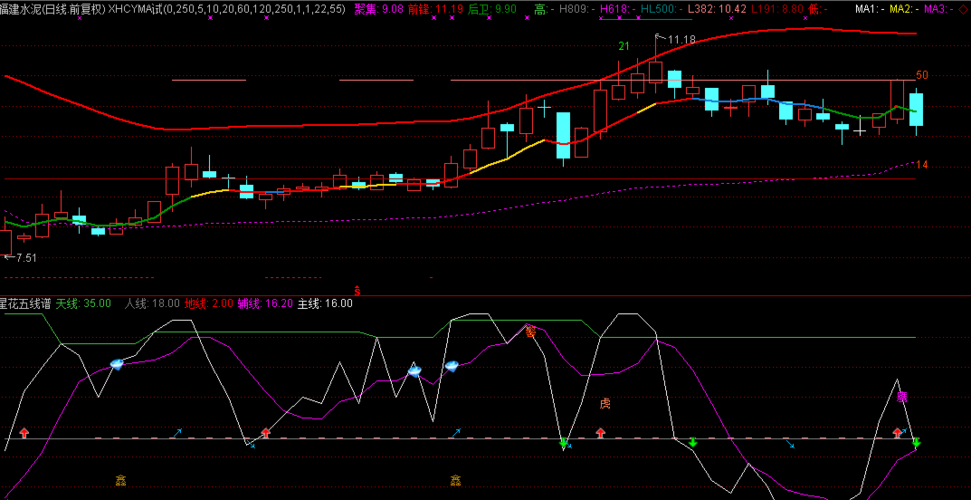Click the stock title 福建水泥(日线.前复权)
This screenshot has width=971, height=500.
click(53, 9)
